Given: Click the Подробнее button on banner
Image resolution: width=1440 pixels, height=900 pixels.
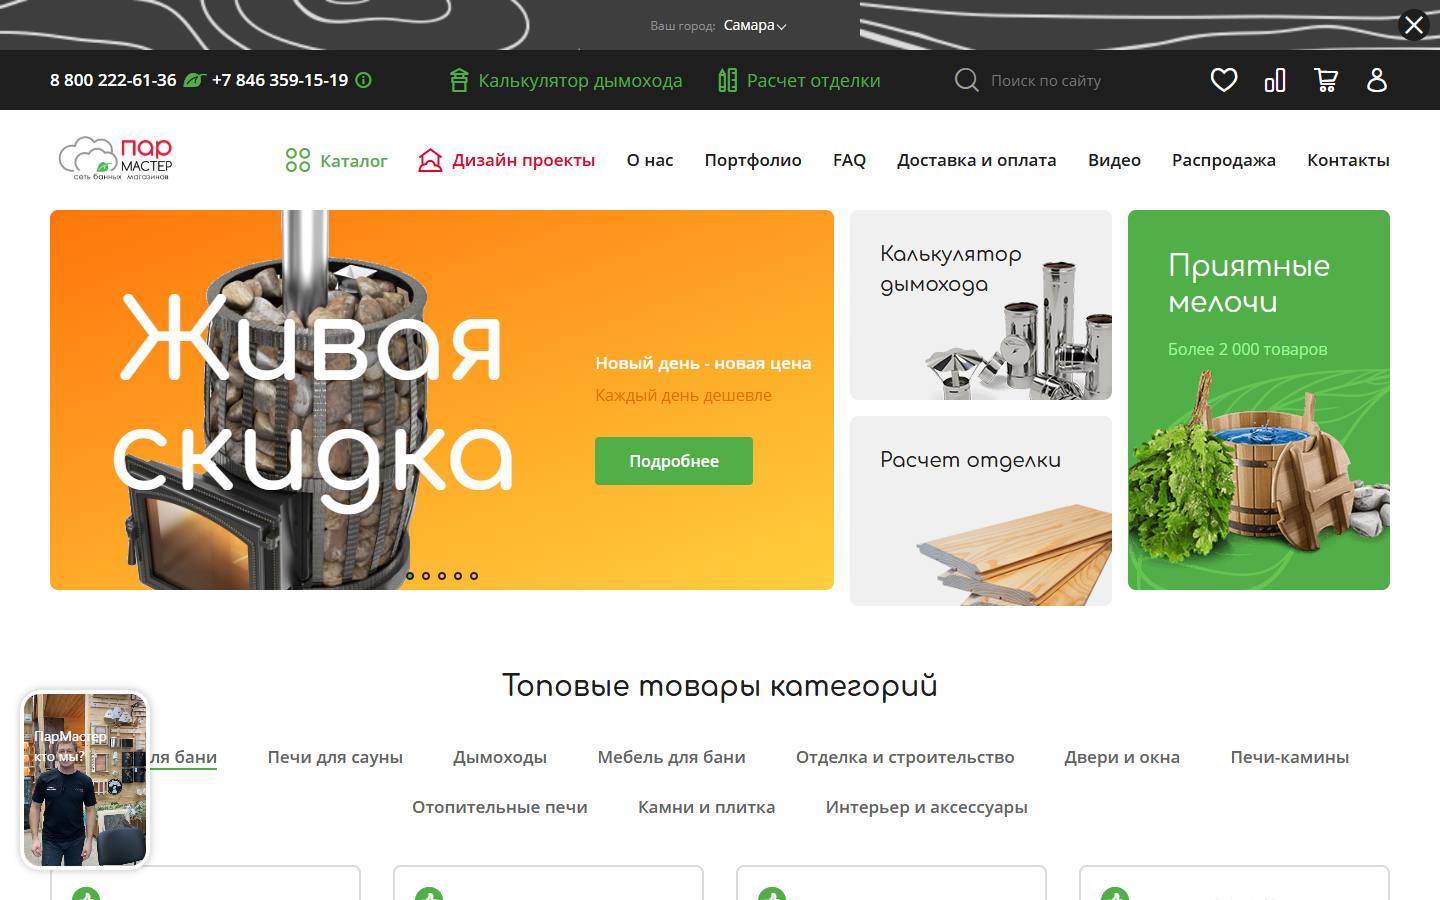Looking at the screenshot, I should [674, 461].
